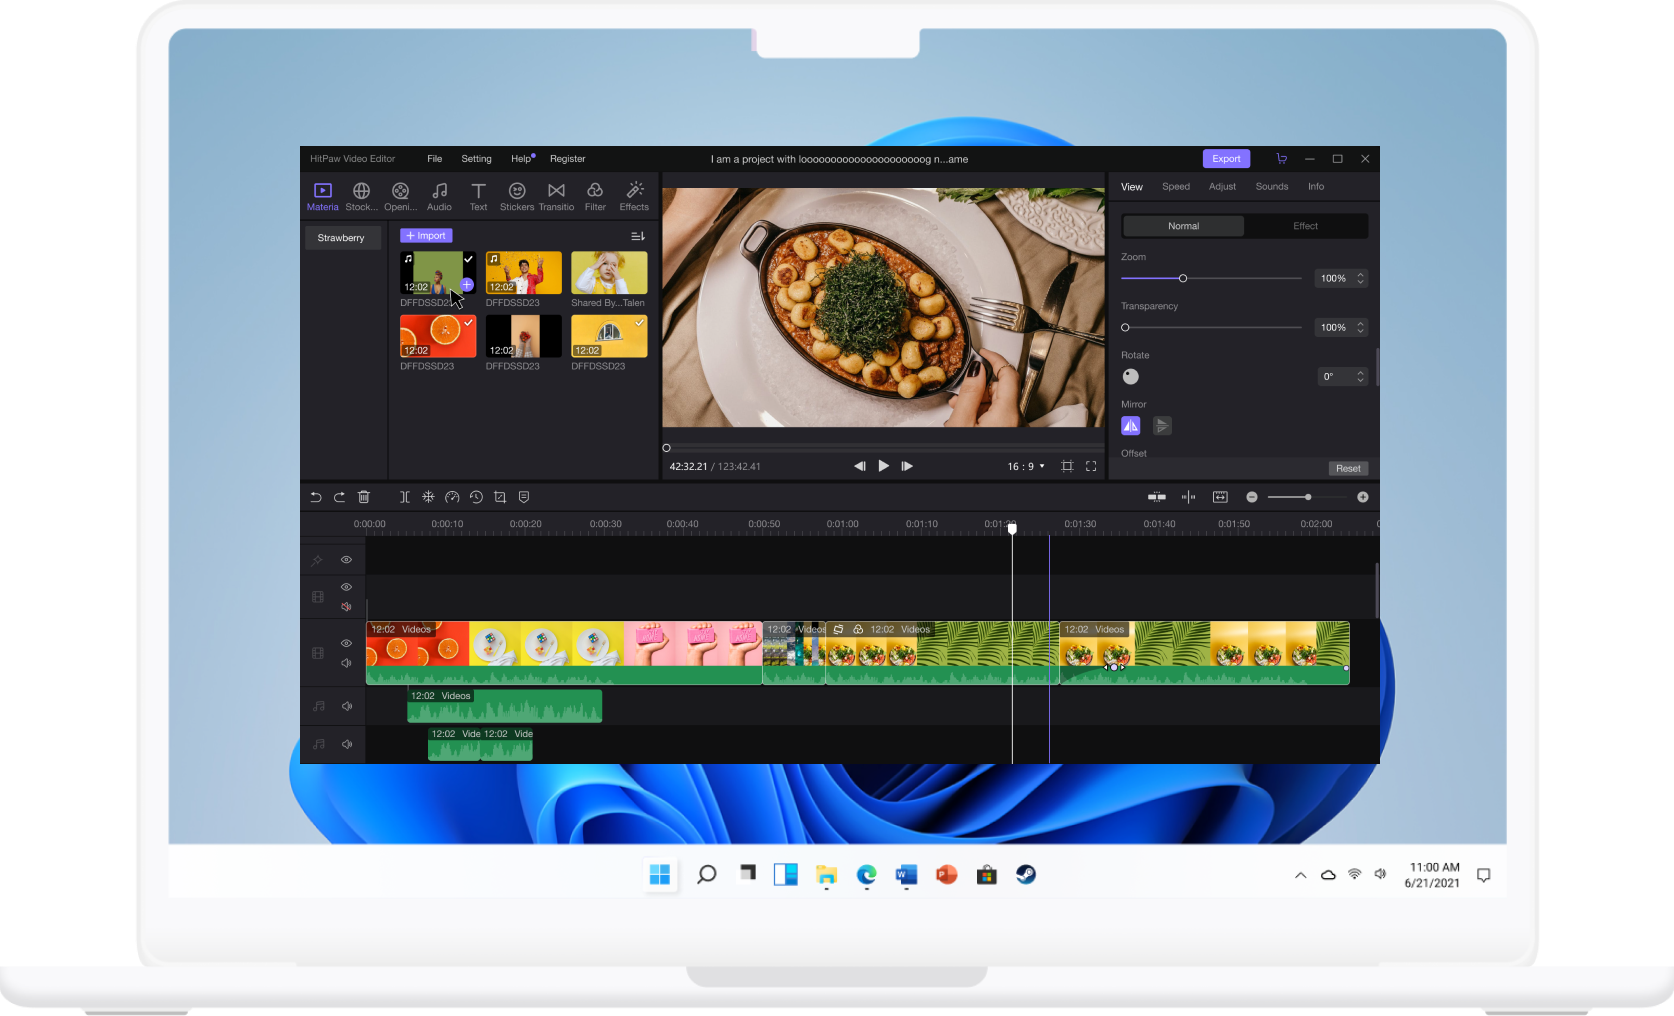The image size is (1674, 1016).
Task: Play the preview video
Action: (x=883, y=466)
